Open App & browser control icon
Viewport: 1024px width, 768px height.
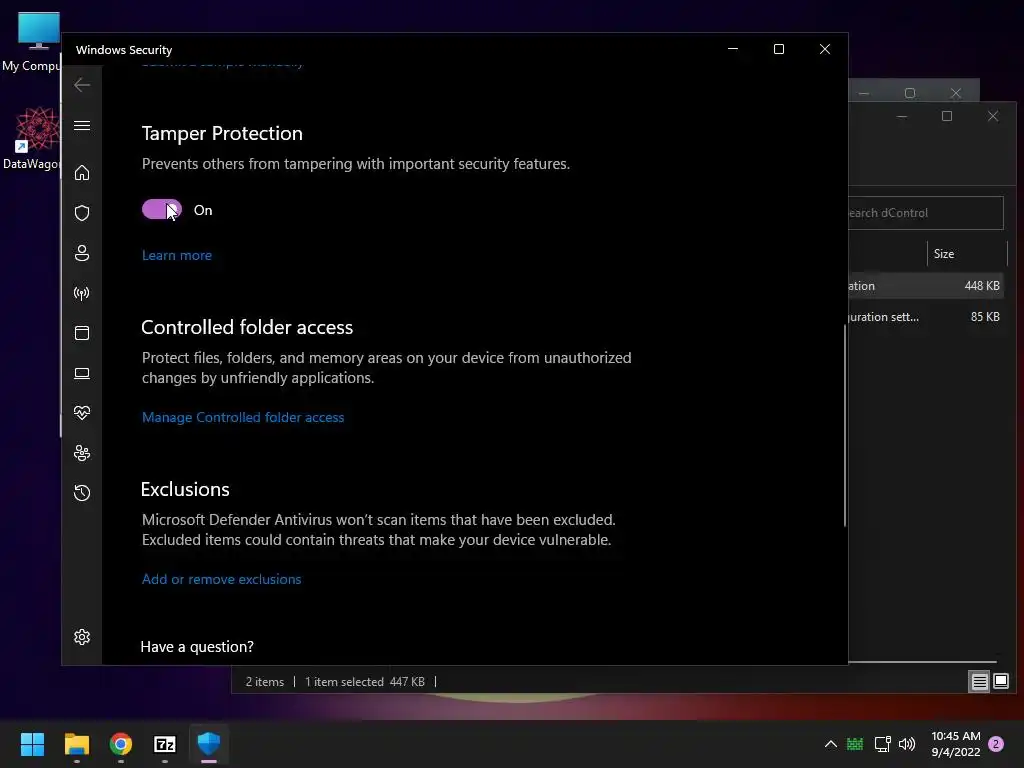[82, 333]
